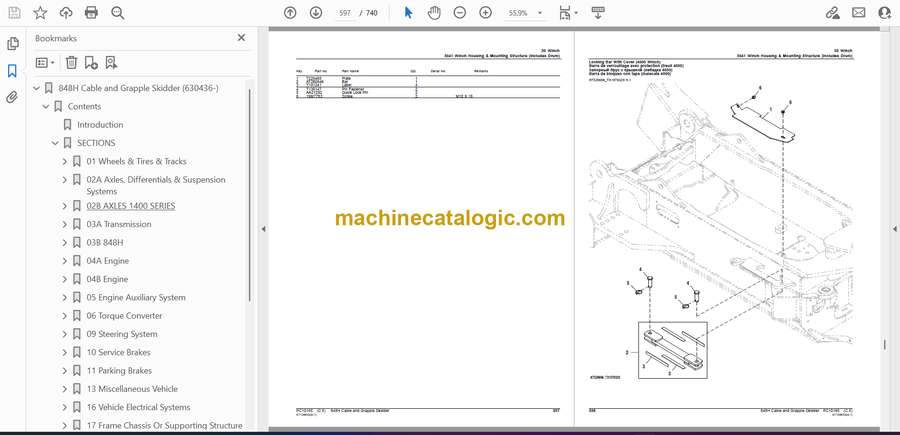900x435 pixels.
Task: Go to the previous page arrow
Action: (x=290, y=13)
